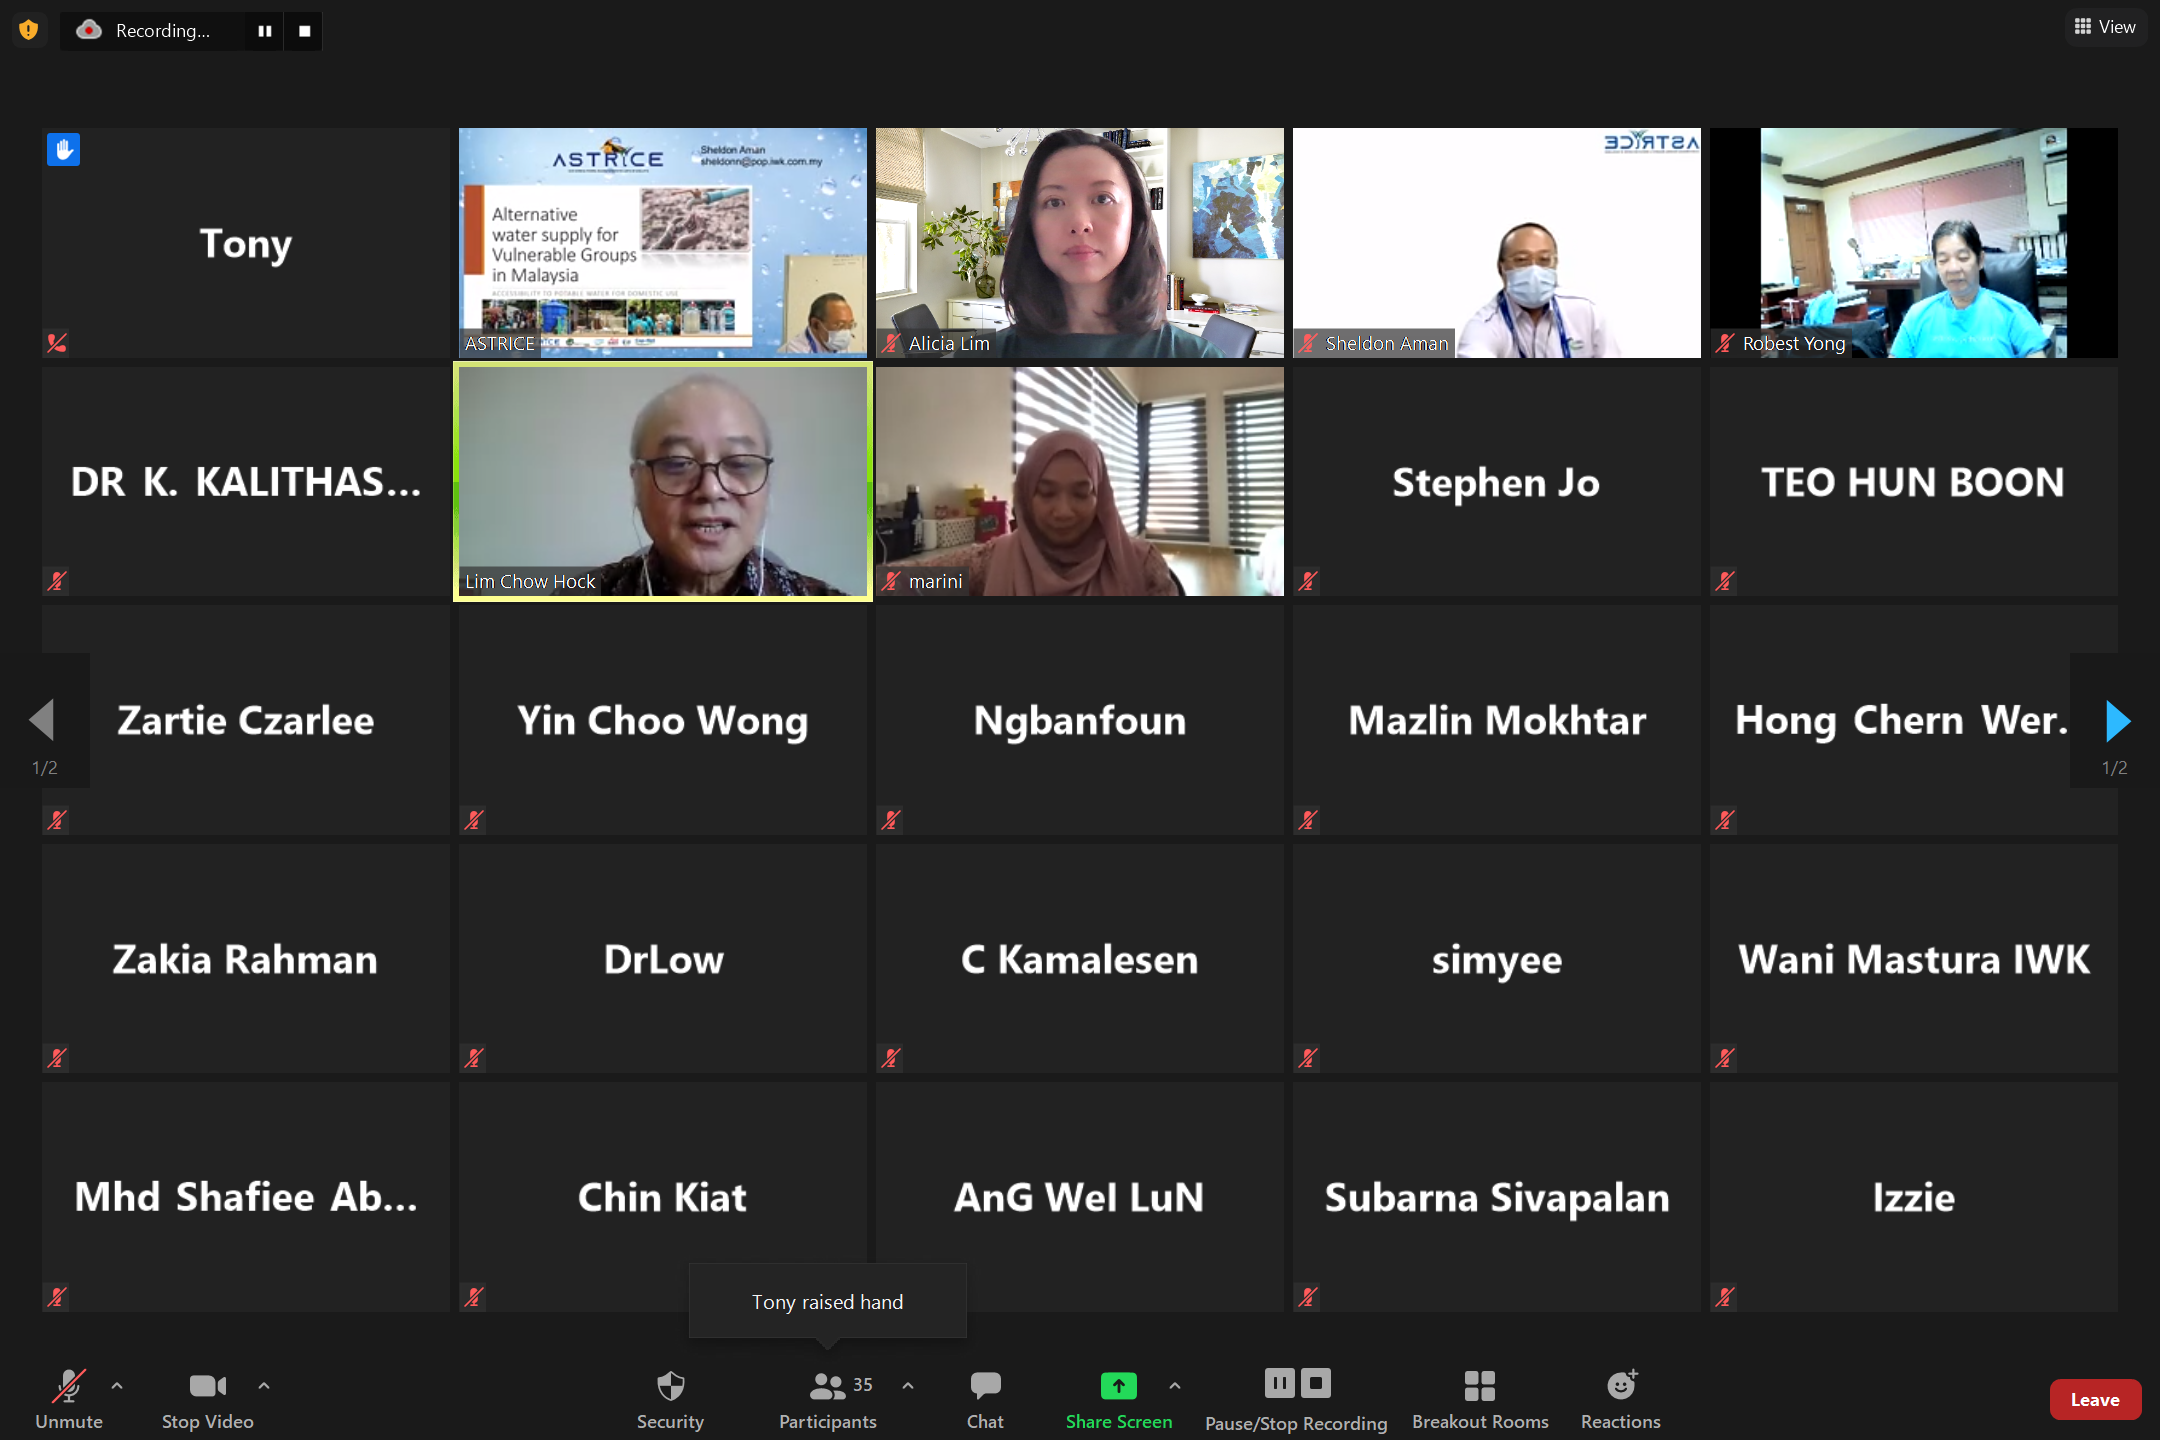Stop Video camera toggle
This screenshot has height=1440, width=2160.
(207, 1386)
